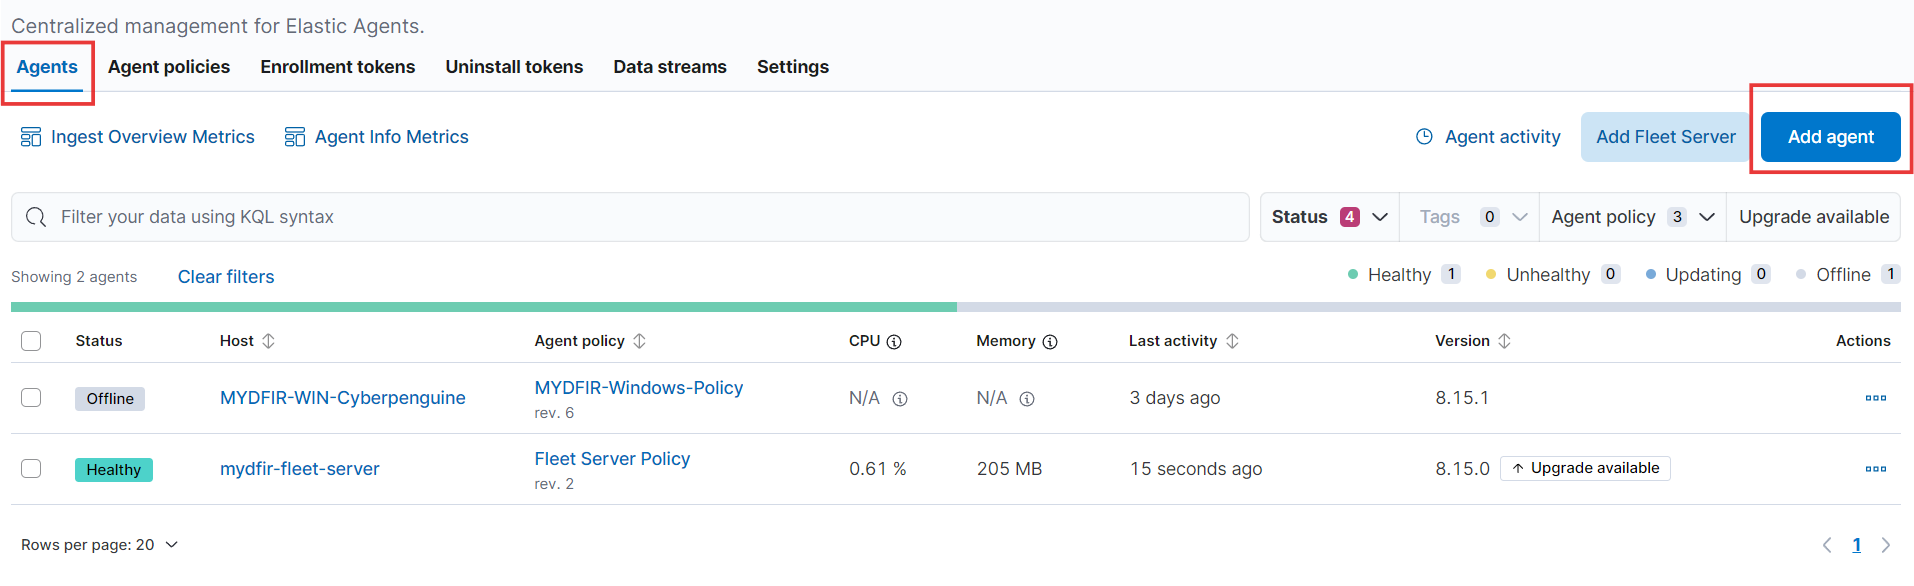Click info icon beside N/A CPU value
The height and width of the screenshot is (586, 1914).
900,399
